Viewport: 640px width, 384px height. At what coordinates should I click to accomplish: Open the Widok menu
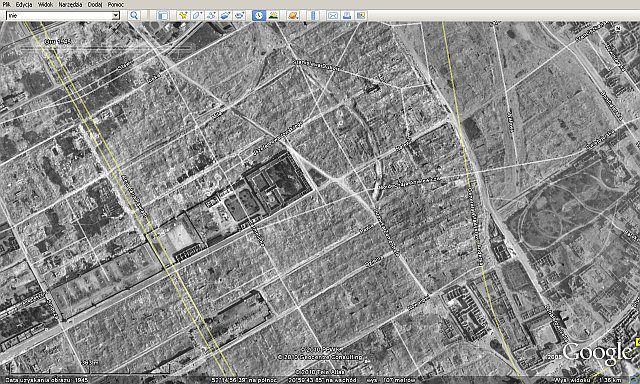tap(45, 4)
